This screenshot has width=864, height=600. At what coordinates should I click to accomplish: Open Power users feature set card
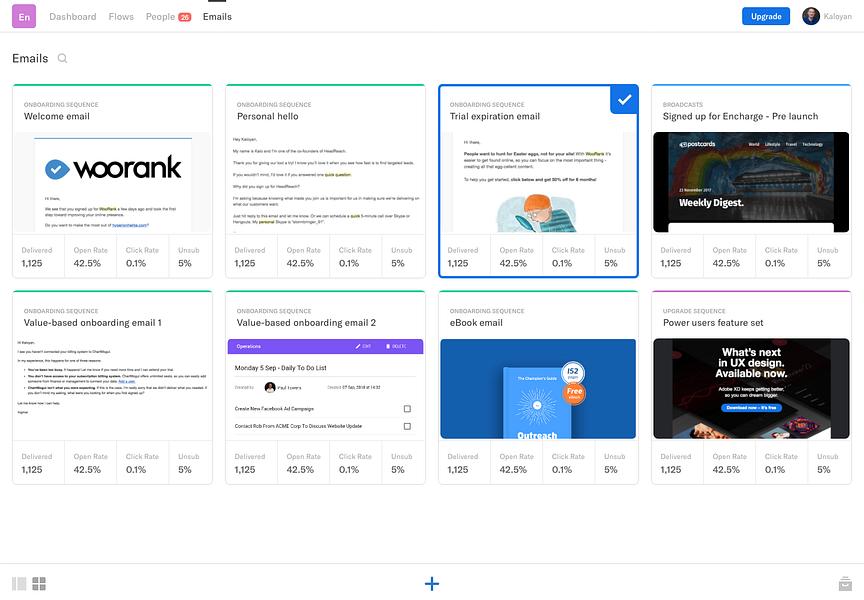click(x=751, y=388)
